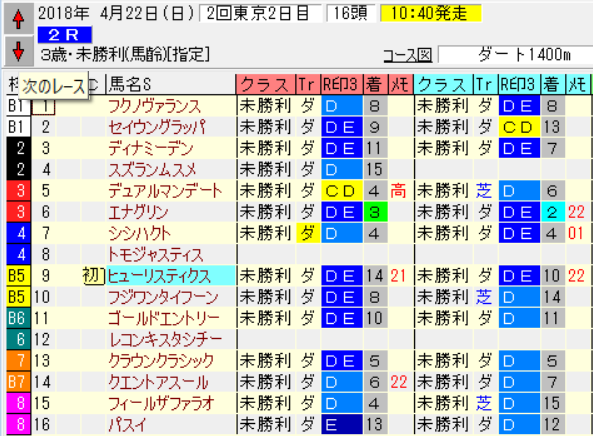Screen dimensions: 593x436
Task: Click the red-section REP3 column header
Action: pyautogui.click(x=342, y=84)
